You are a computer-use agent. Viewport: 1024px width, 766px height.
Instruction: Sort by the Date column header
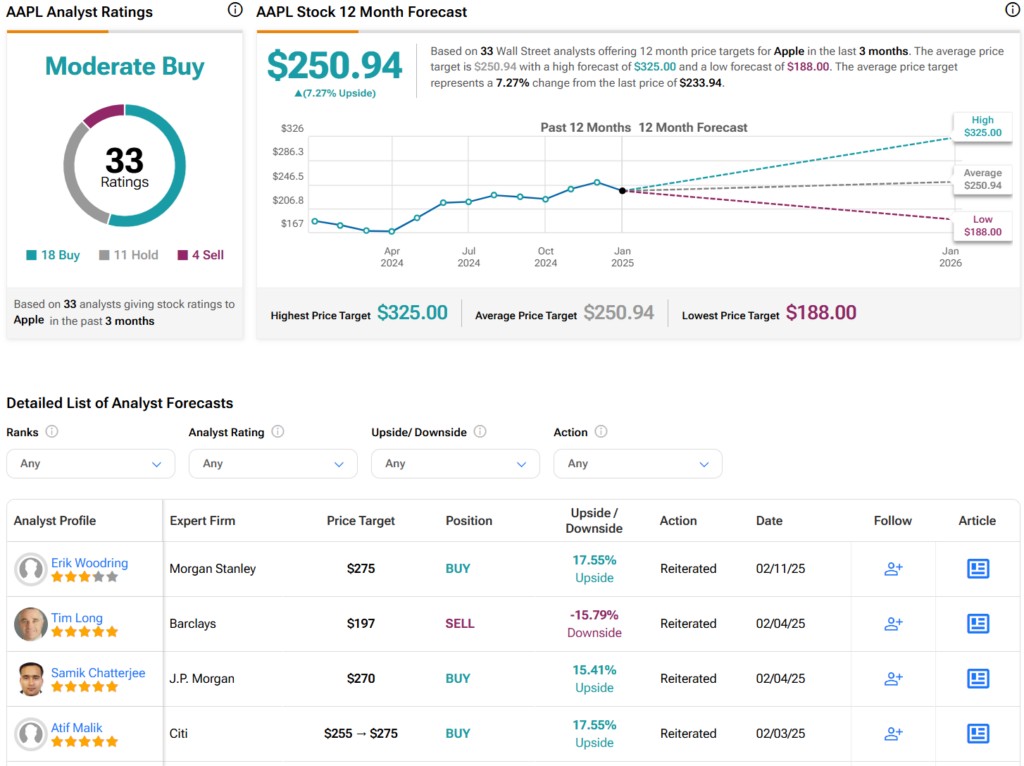(x=769, y=521)
